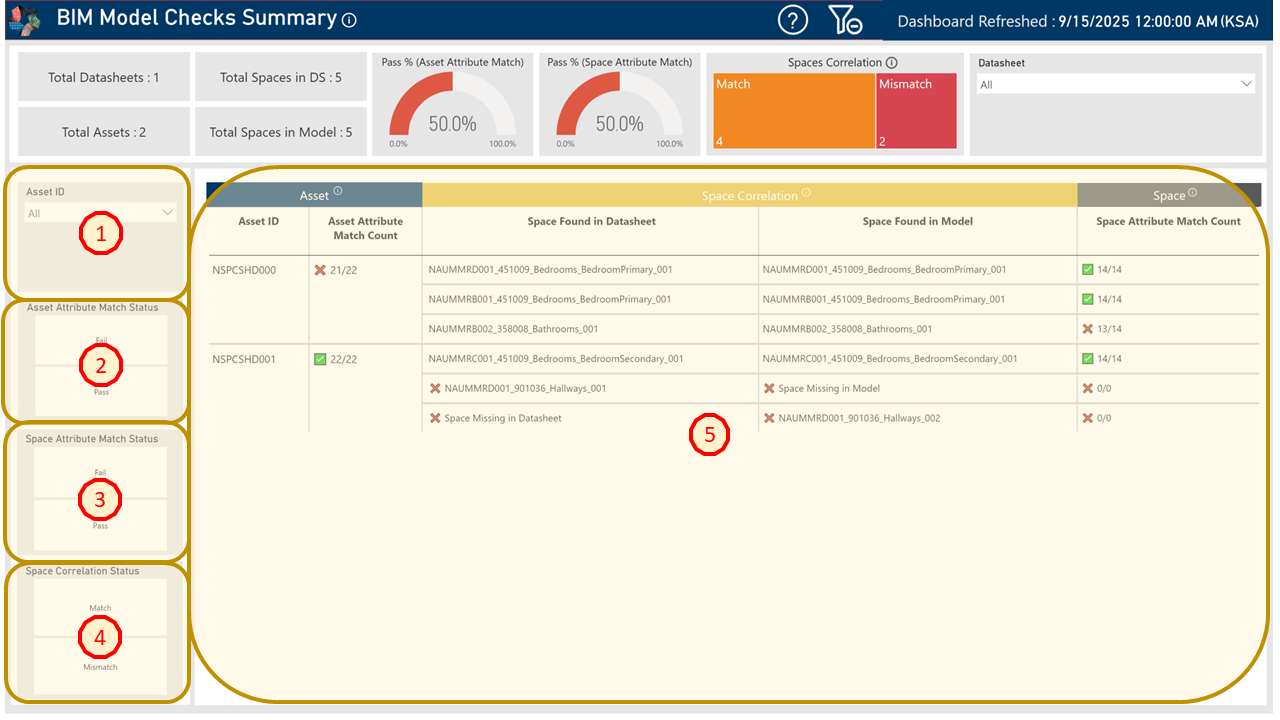The width and height of the screenshot is (1280, 720).
Task: Select asset row NSPCSHD000
Action: 244,270
